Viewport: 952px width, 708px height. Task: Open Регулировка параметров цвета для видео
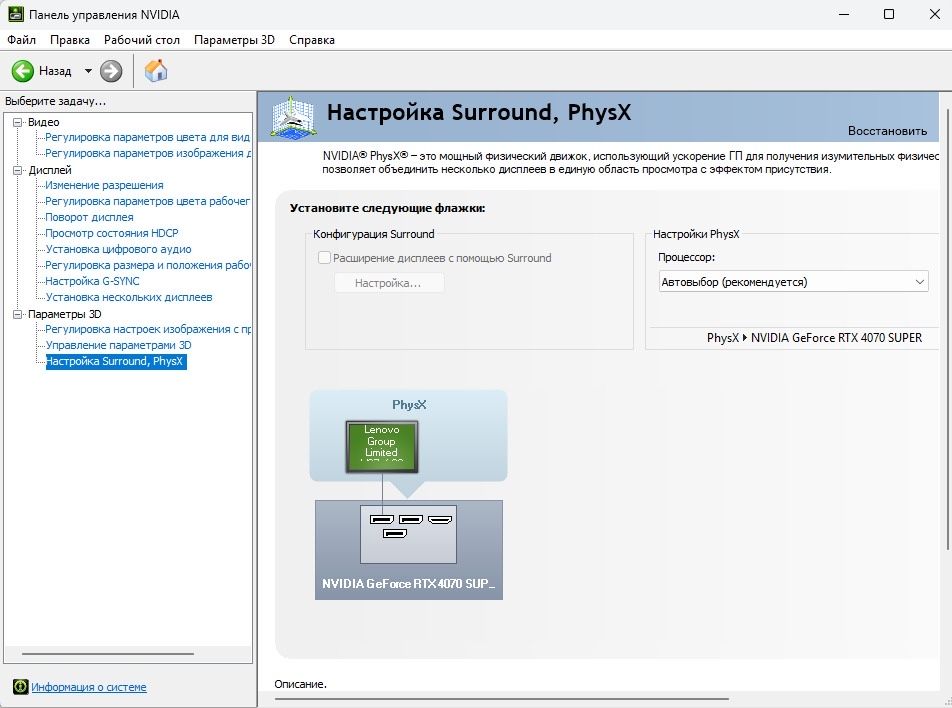148,137
